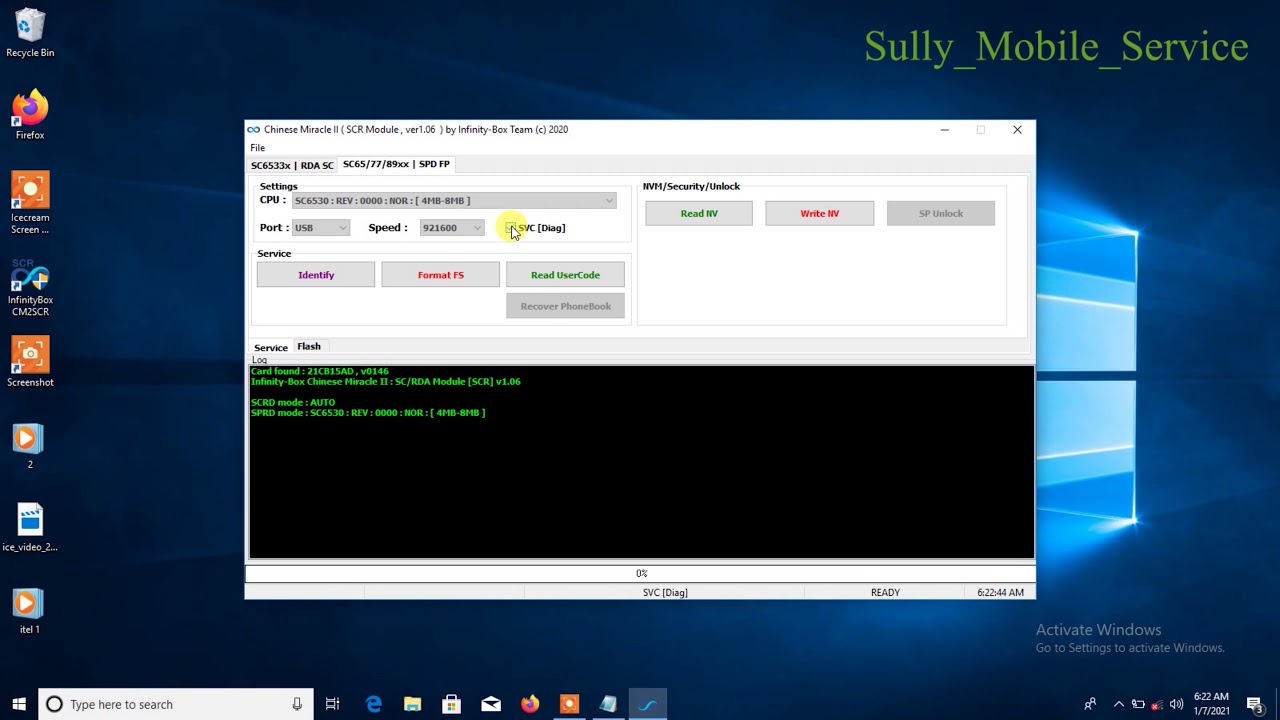Select the itel 1 video file on desktop
This screenshot has width=1280, height=720.
(30, 611)
